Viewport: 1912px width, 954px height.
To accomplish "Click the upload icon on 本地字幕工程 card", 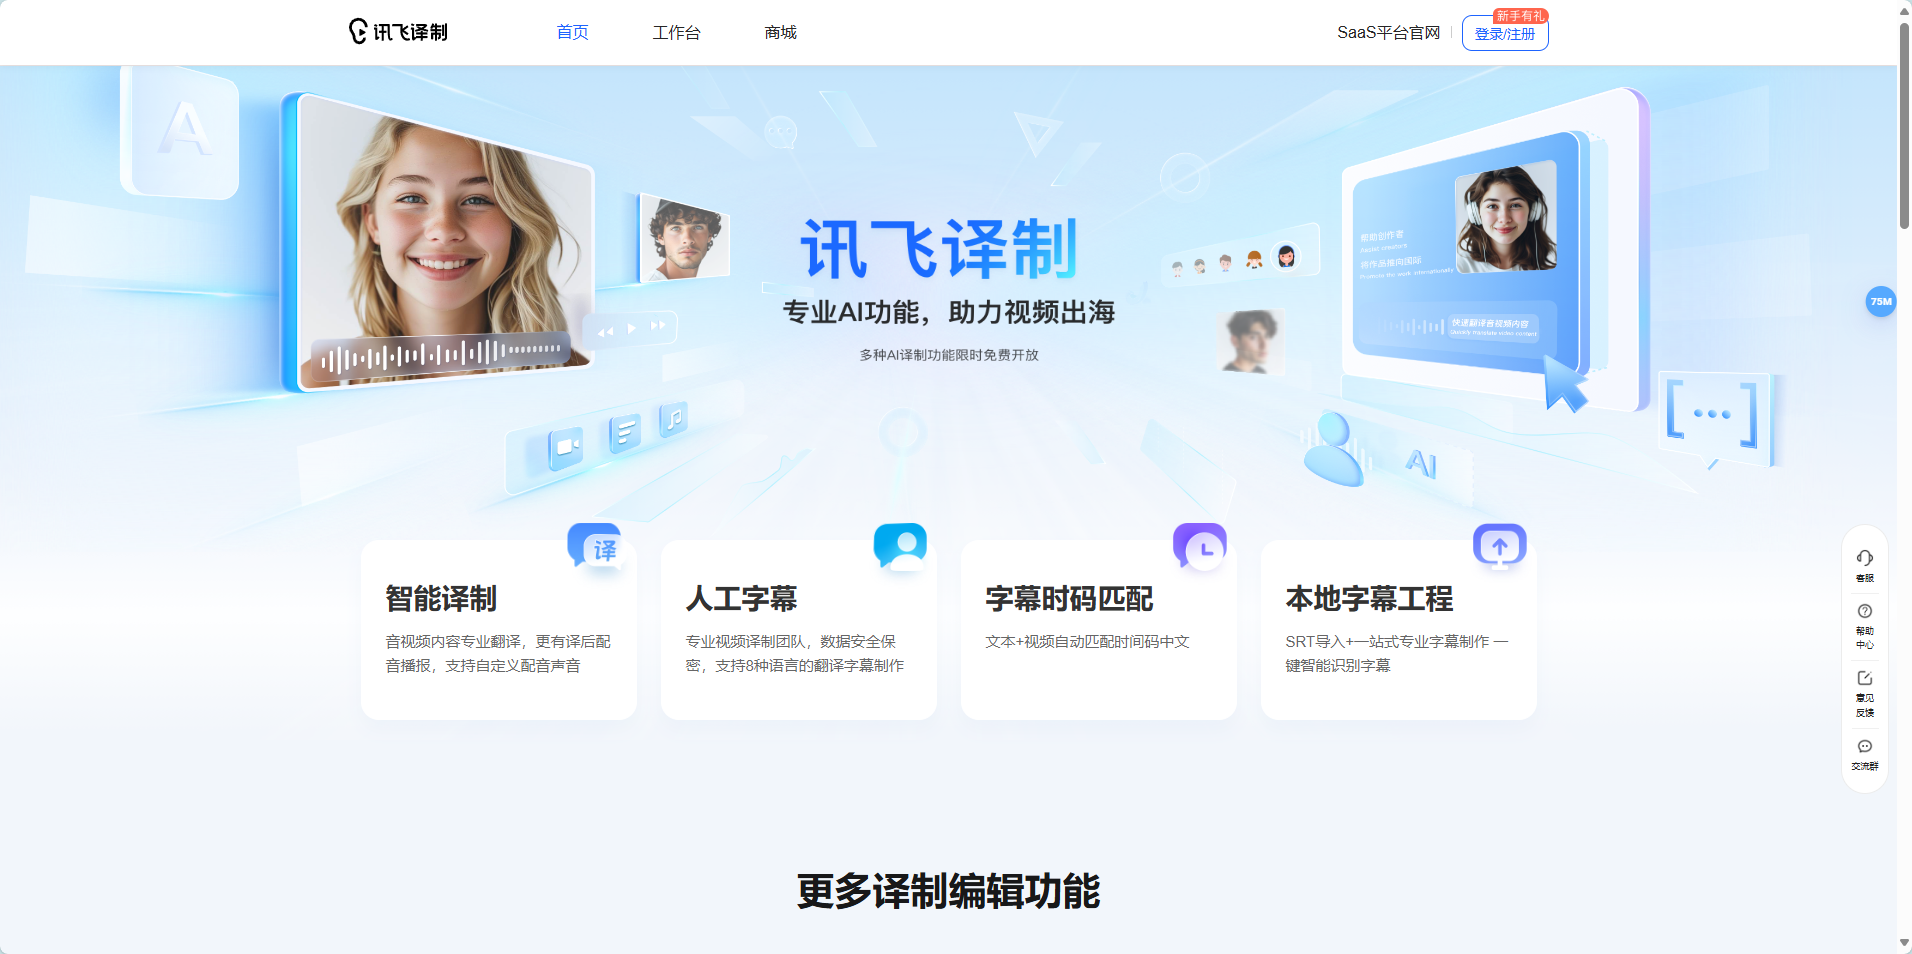I will click(x=1500, y=546).
